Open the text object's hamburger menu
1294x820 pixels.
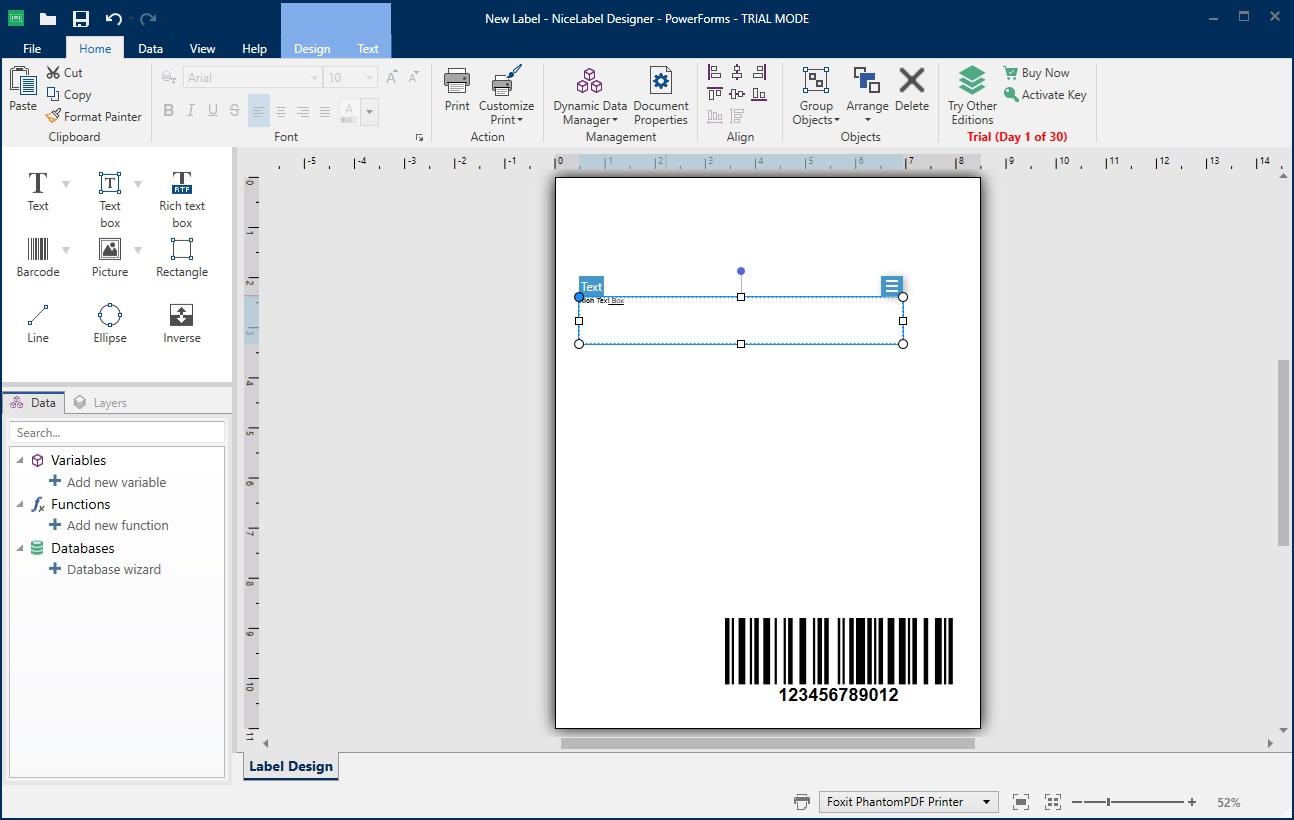pyautogui.click(x=892, y=286)
